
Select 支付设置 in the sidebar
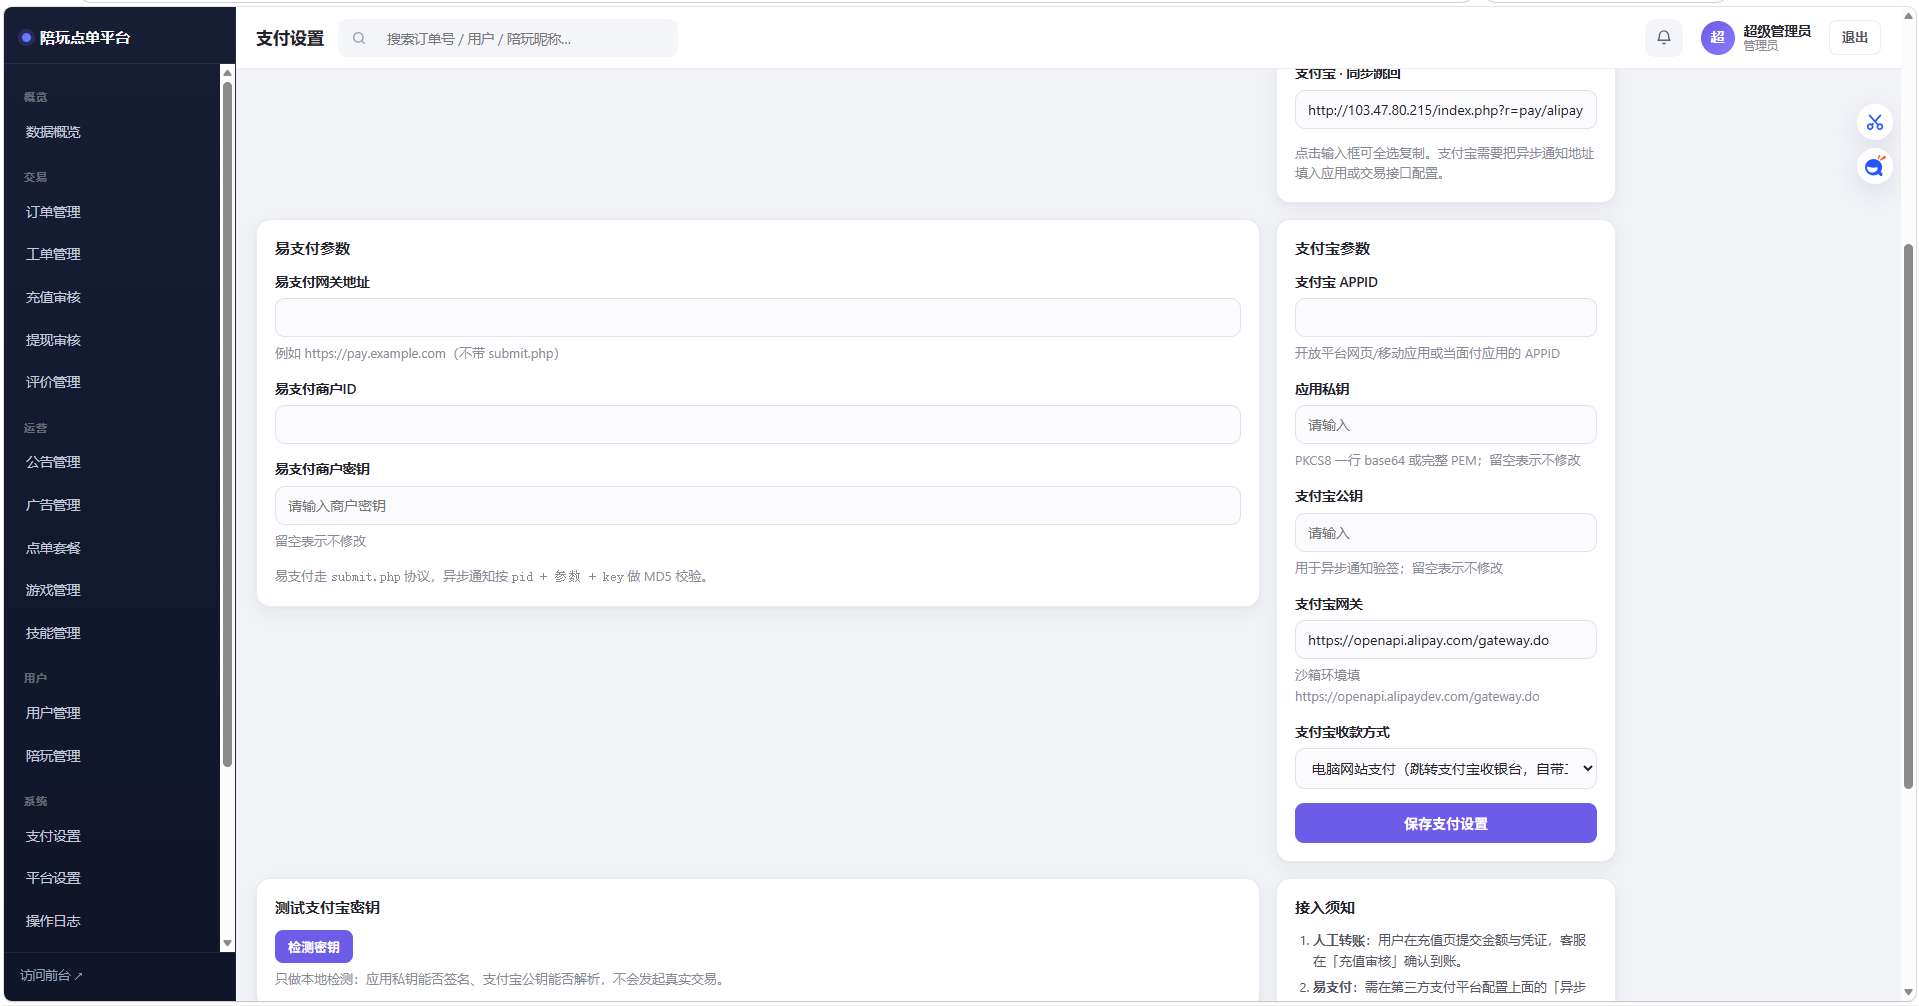(x=53, y=836)
